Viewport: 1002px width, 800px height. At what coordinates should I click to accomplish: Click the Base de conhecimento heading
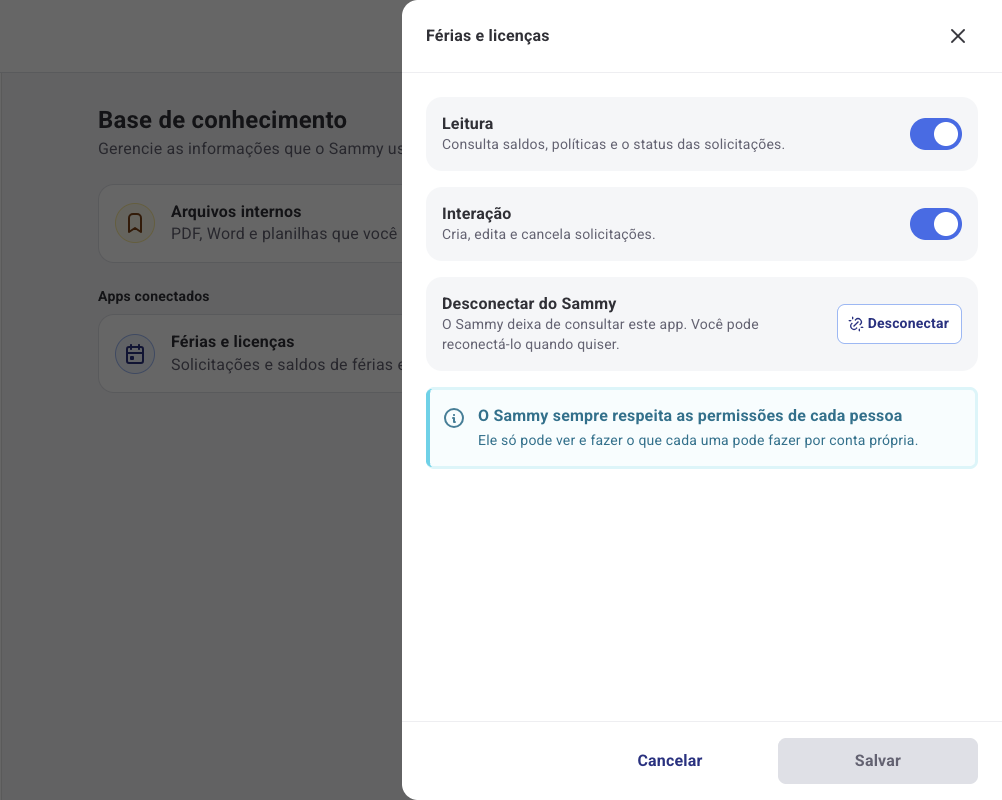[x=222, y=119]
